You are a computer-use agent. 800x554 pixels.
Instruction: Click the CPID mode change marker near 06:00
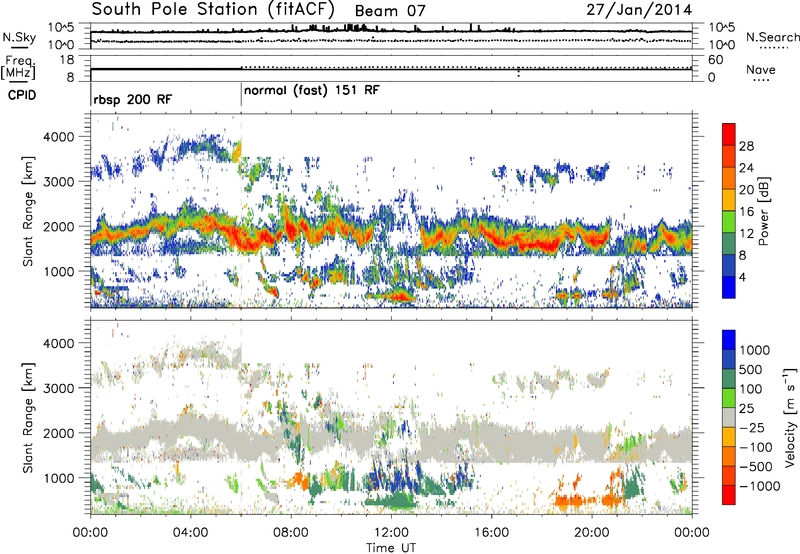pyautogui.click(x=241, y=95)
